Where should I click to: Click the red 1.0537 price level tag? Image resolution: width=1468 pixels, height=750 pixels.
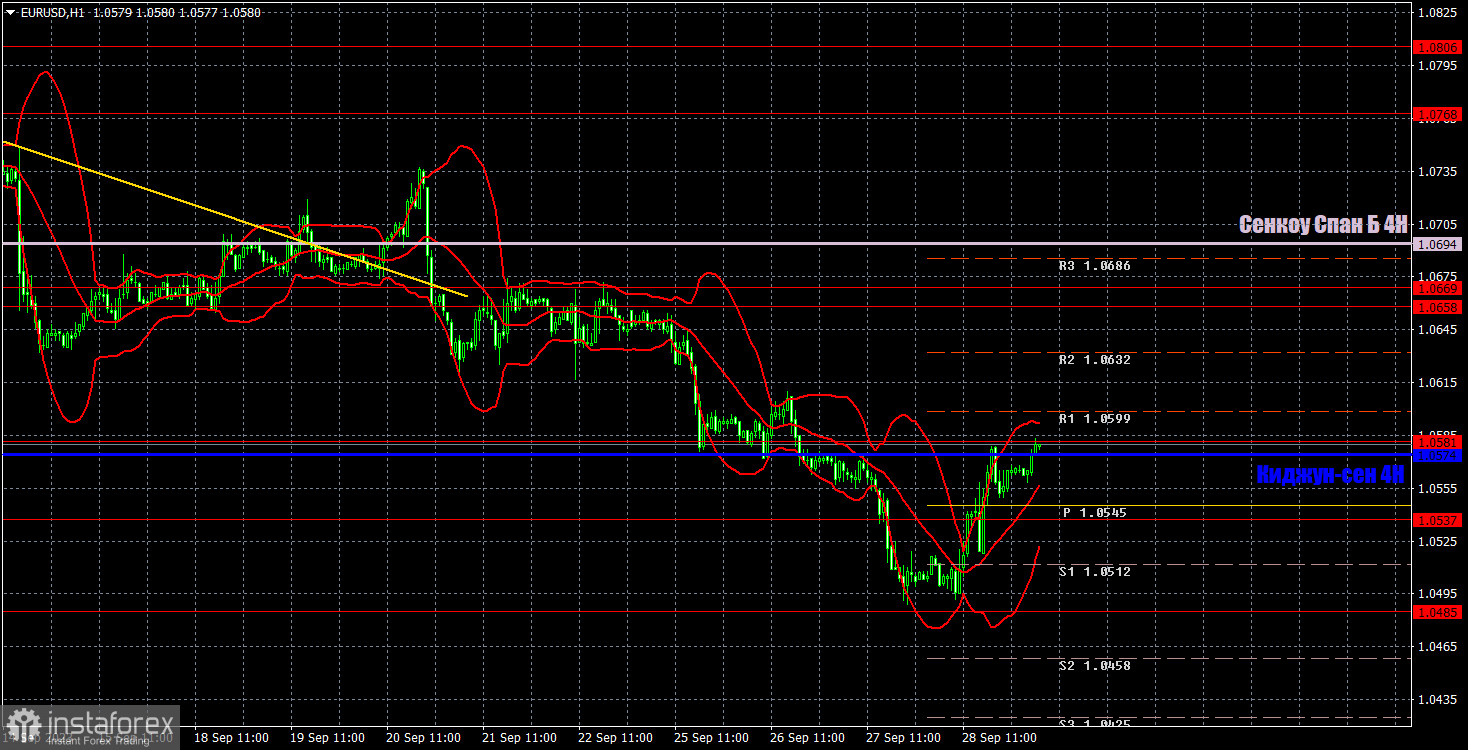1439,520
